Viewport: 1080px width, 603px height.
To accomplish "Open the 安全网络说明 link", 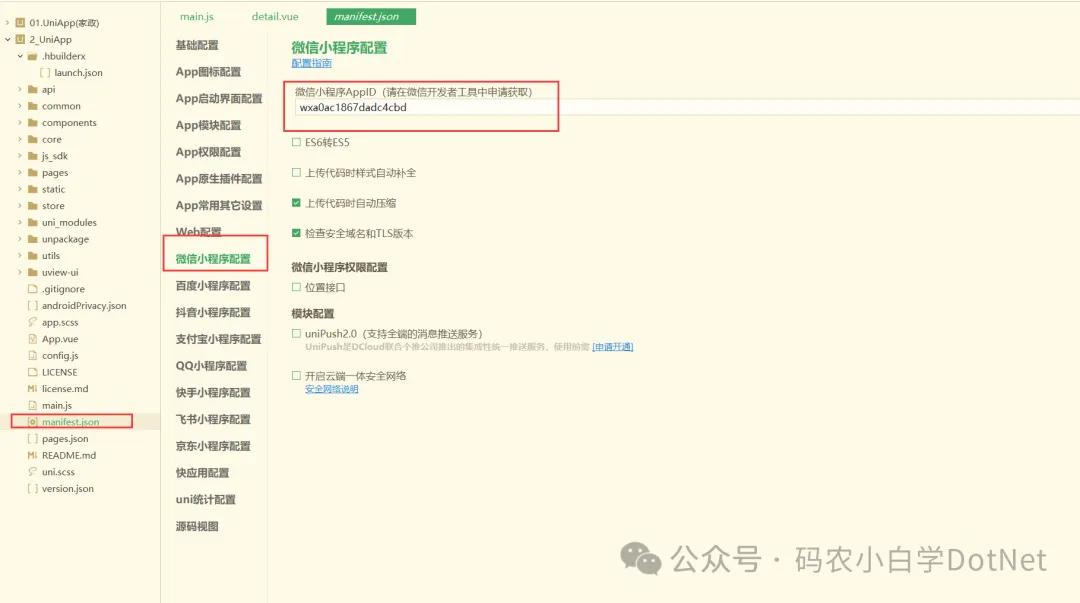I will pyautogui.click(x=331, y=389).
